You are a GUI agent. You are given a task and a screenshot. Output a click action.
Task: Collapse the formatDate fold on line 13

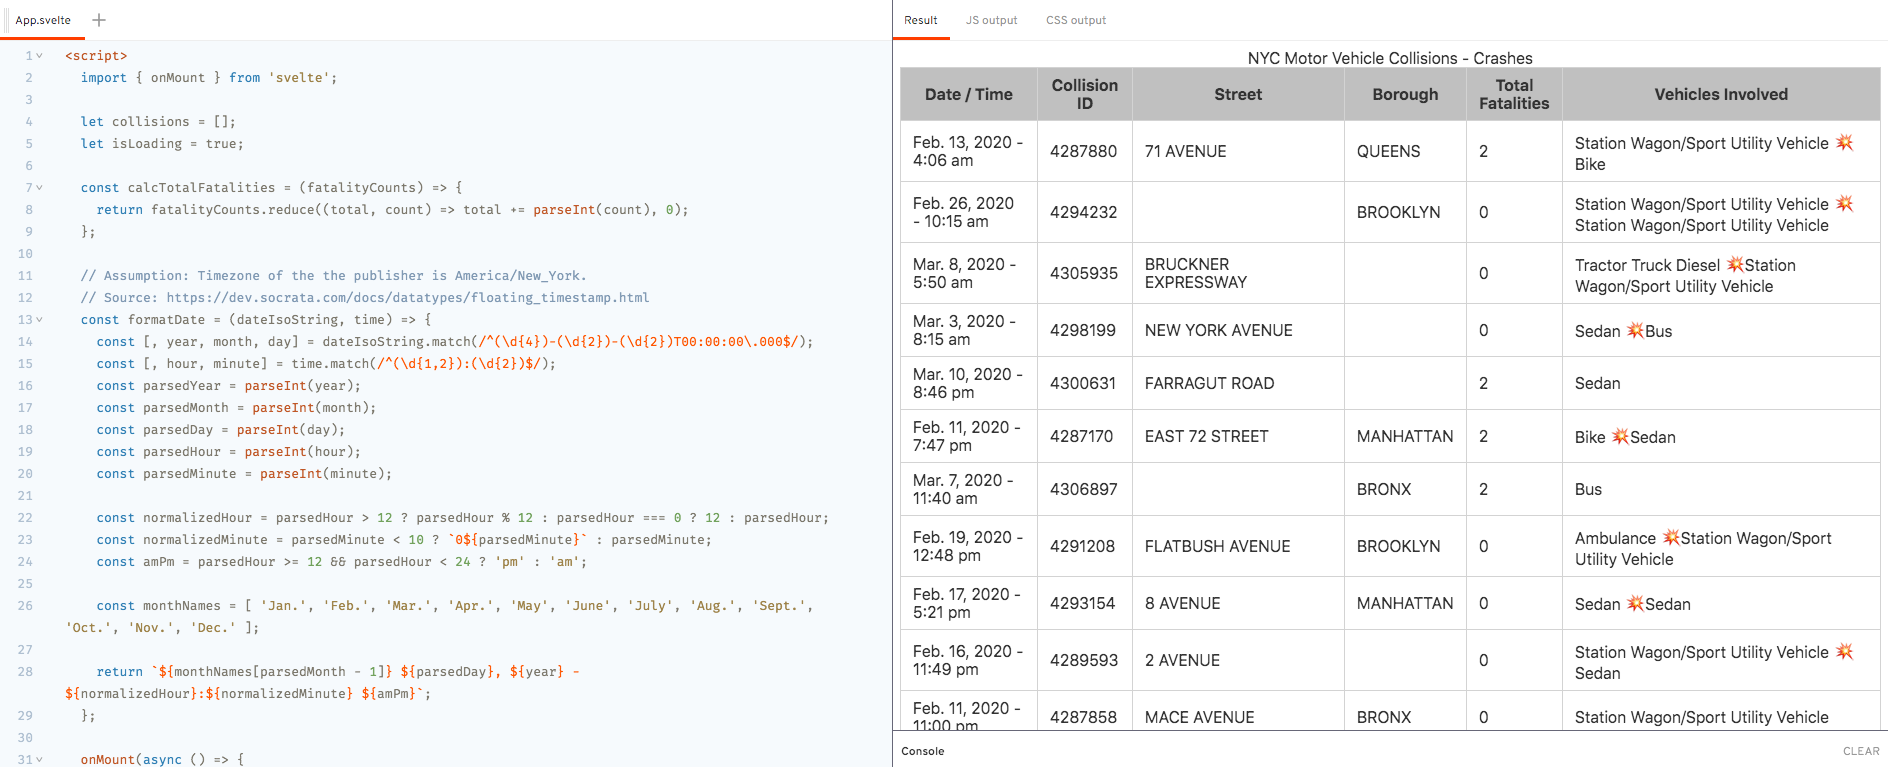(x=39, y=320)
